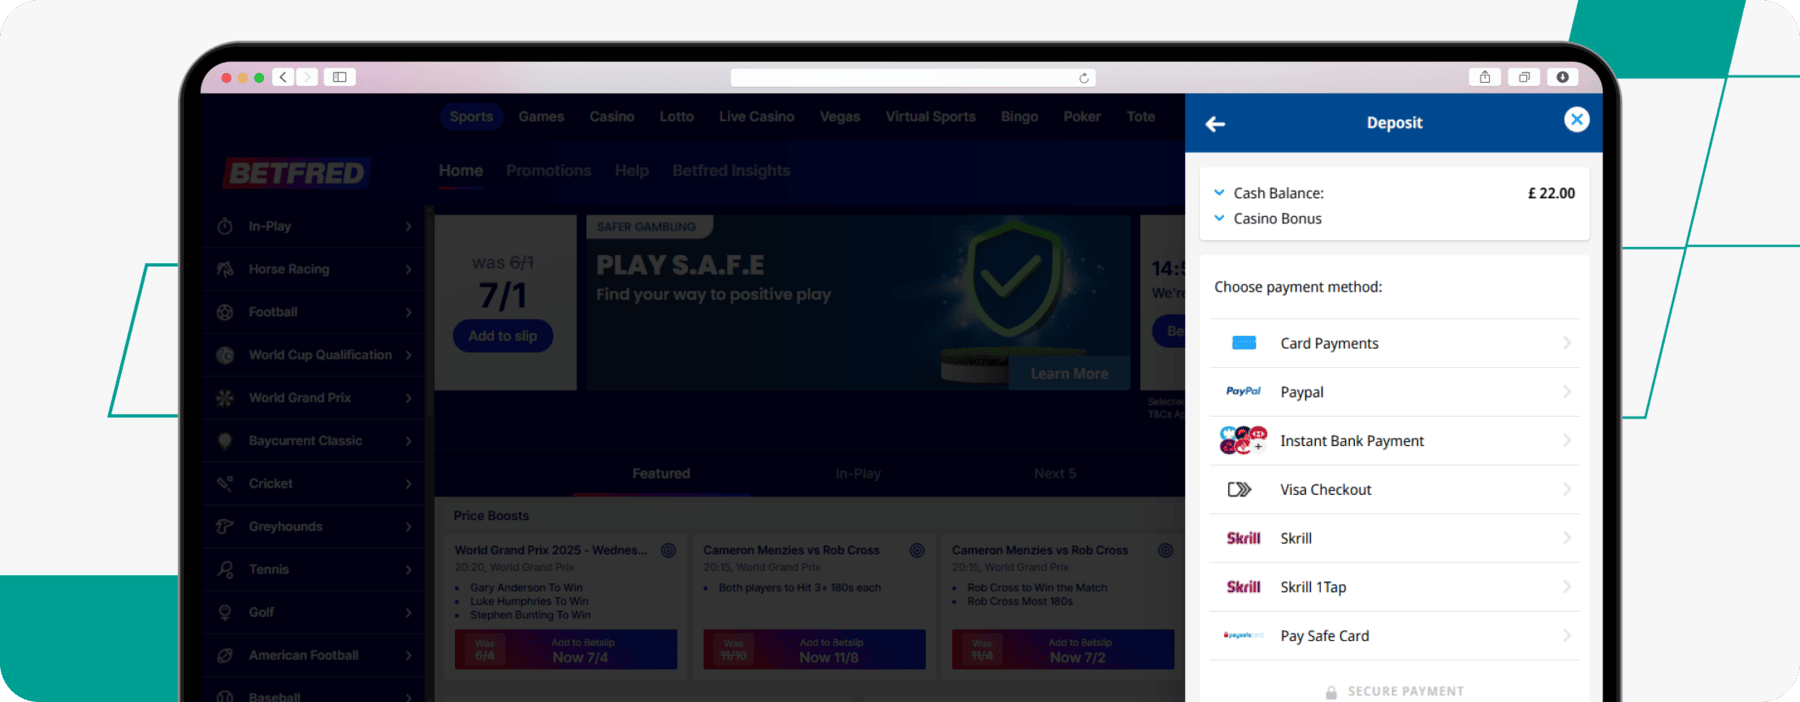Click World Grand Prix darts icon

click(225, 398)
